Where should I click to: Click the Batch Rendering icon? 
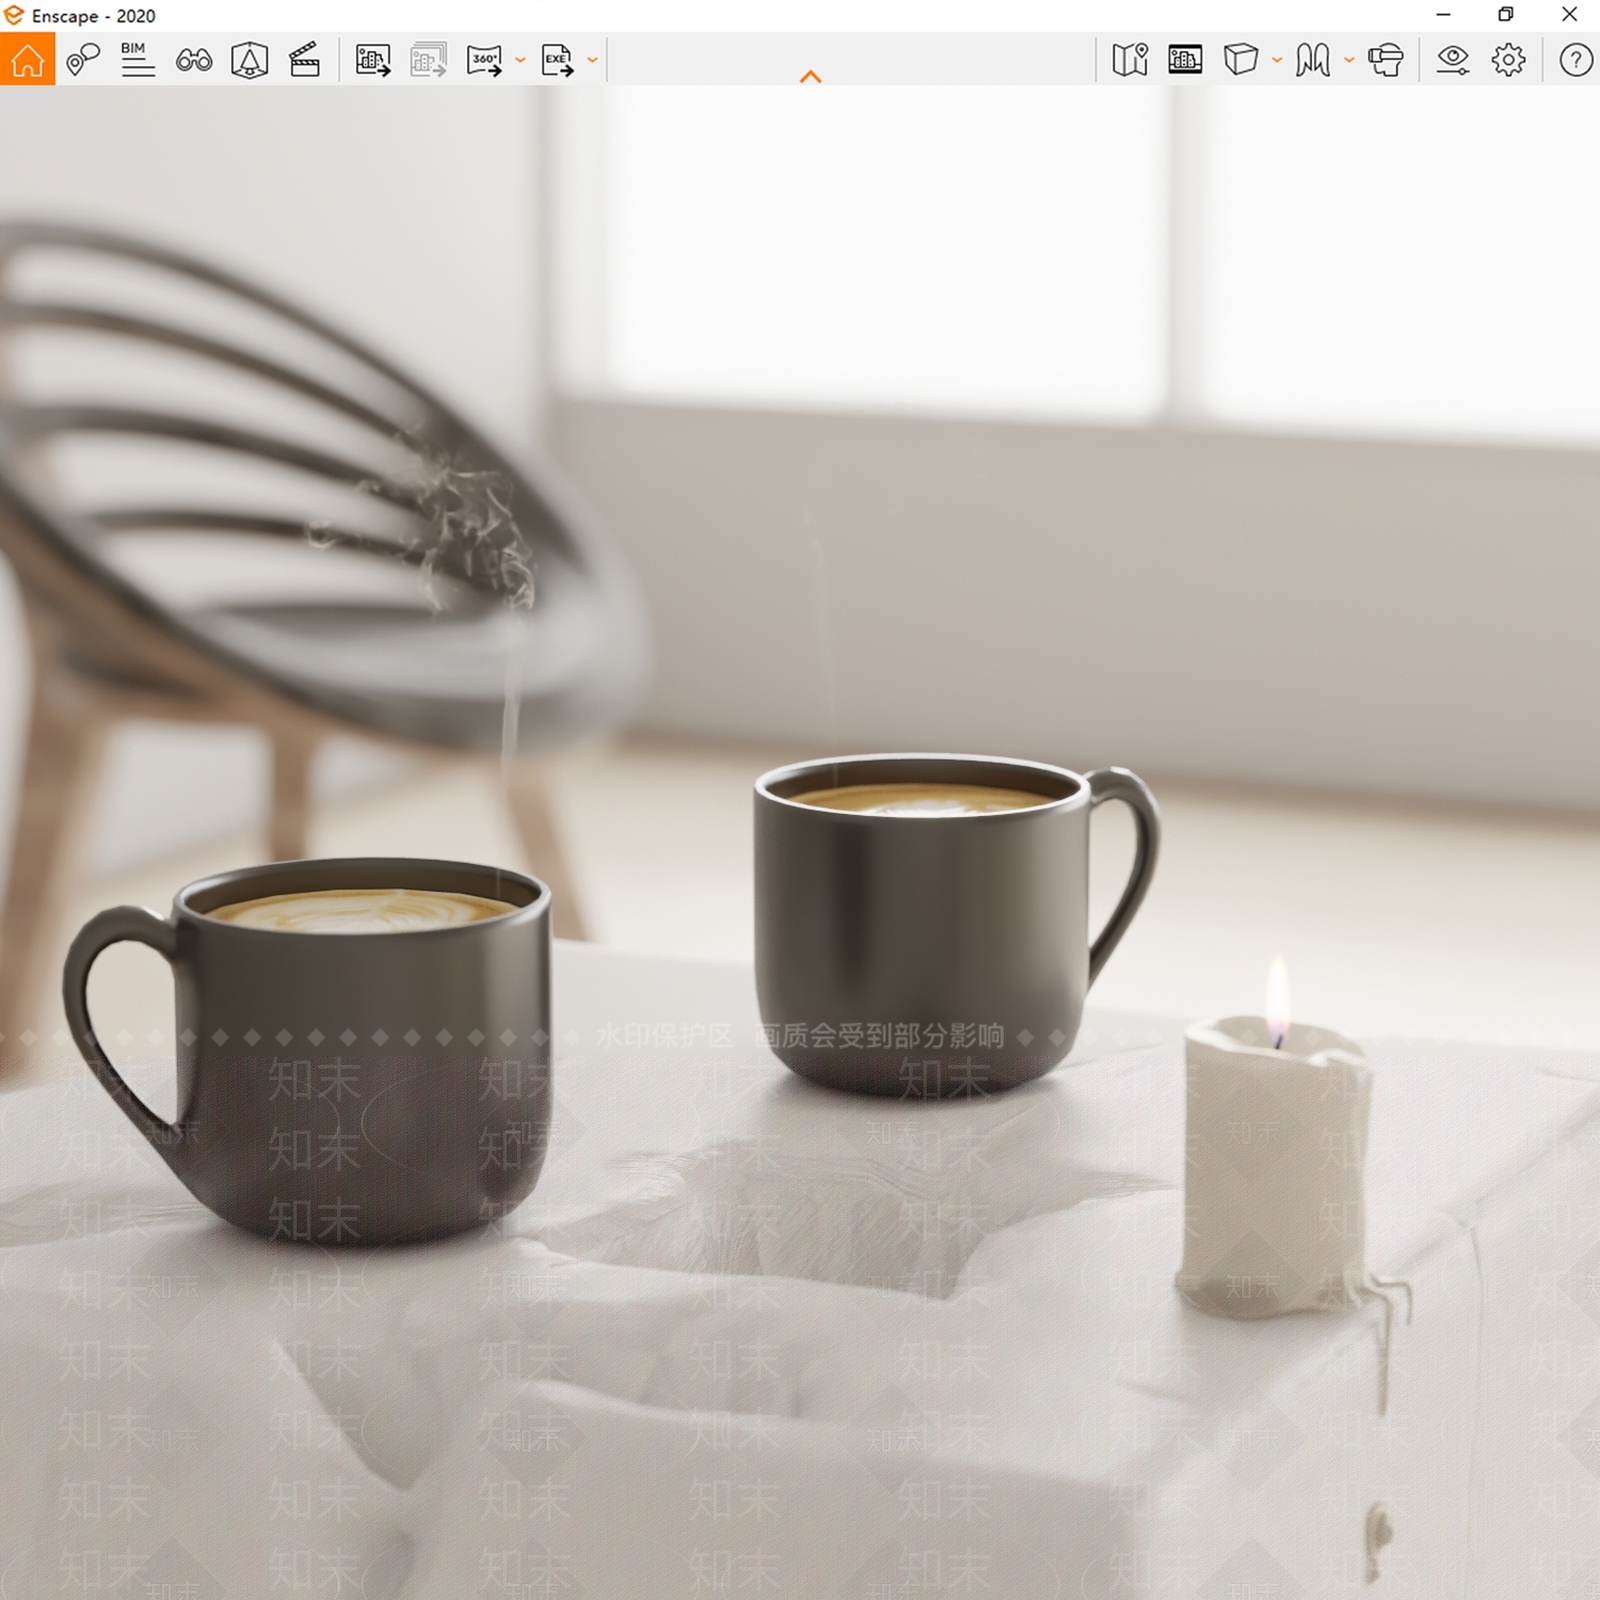click(428, 60)
